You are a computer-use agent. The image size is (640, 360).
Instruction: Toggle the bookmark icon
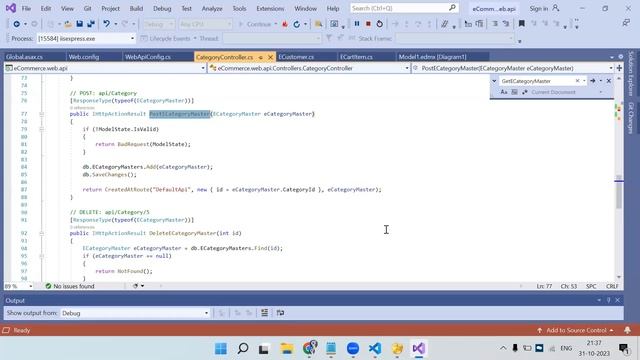[x=522, y=24]
